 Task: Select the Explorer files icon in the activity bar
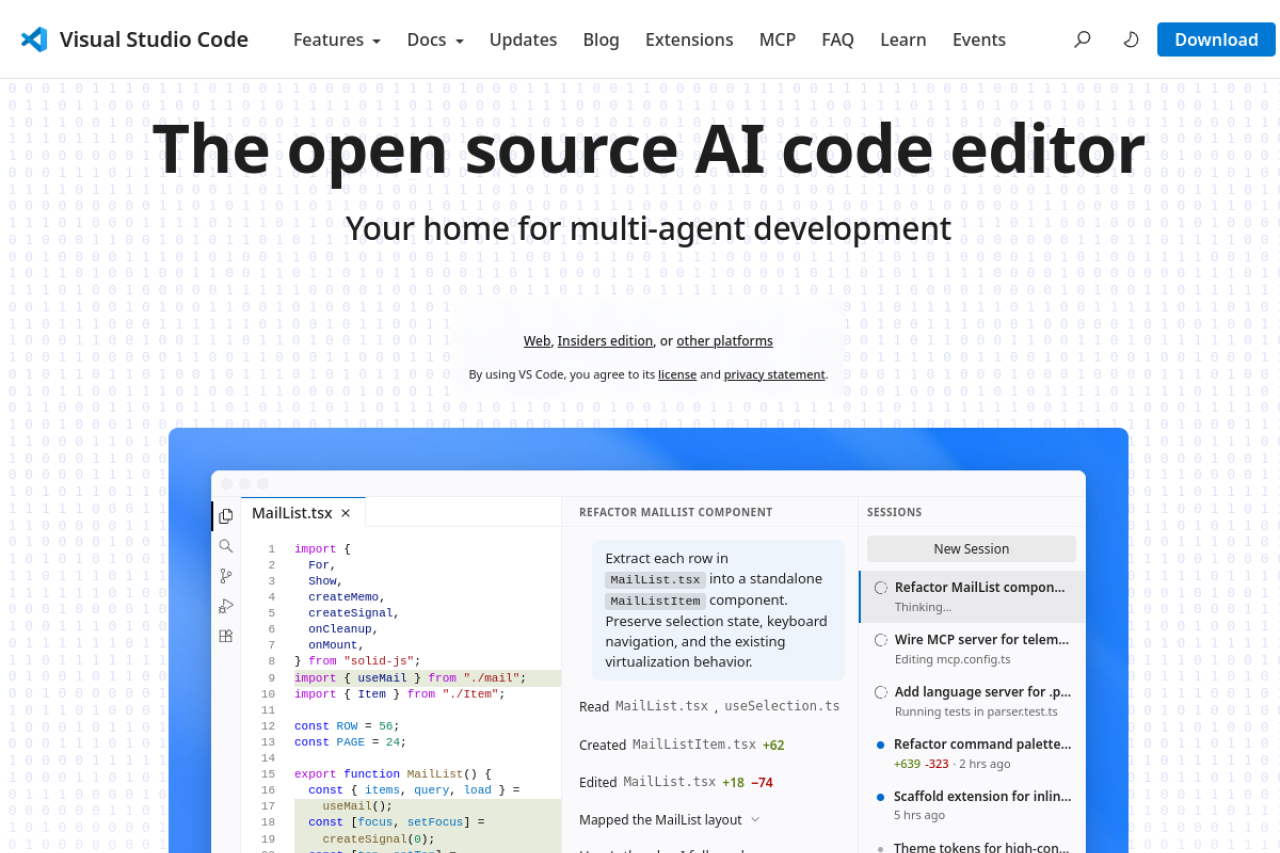point(226,516)
